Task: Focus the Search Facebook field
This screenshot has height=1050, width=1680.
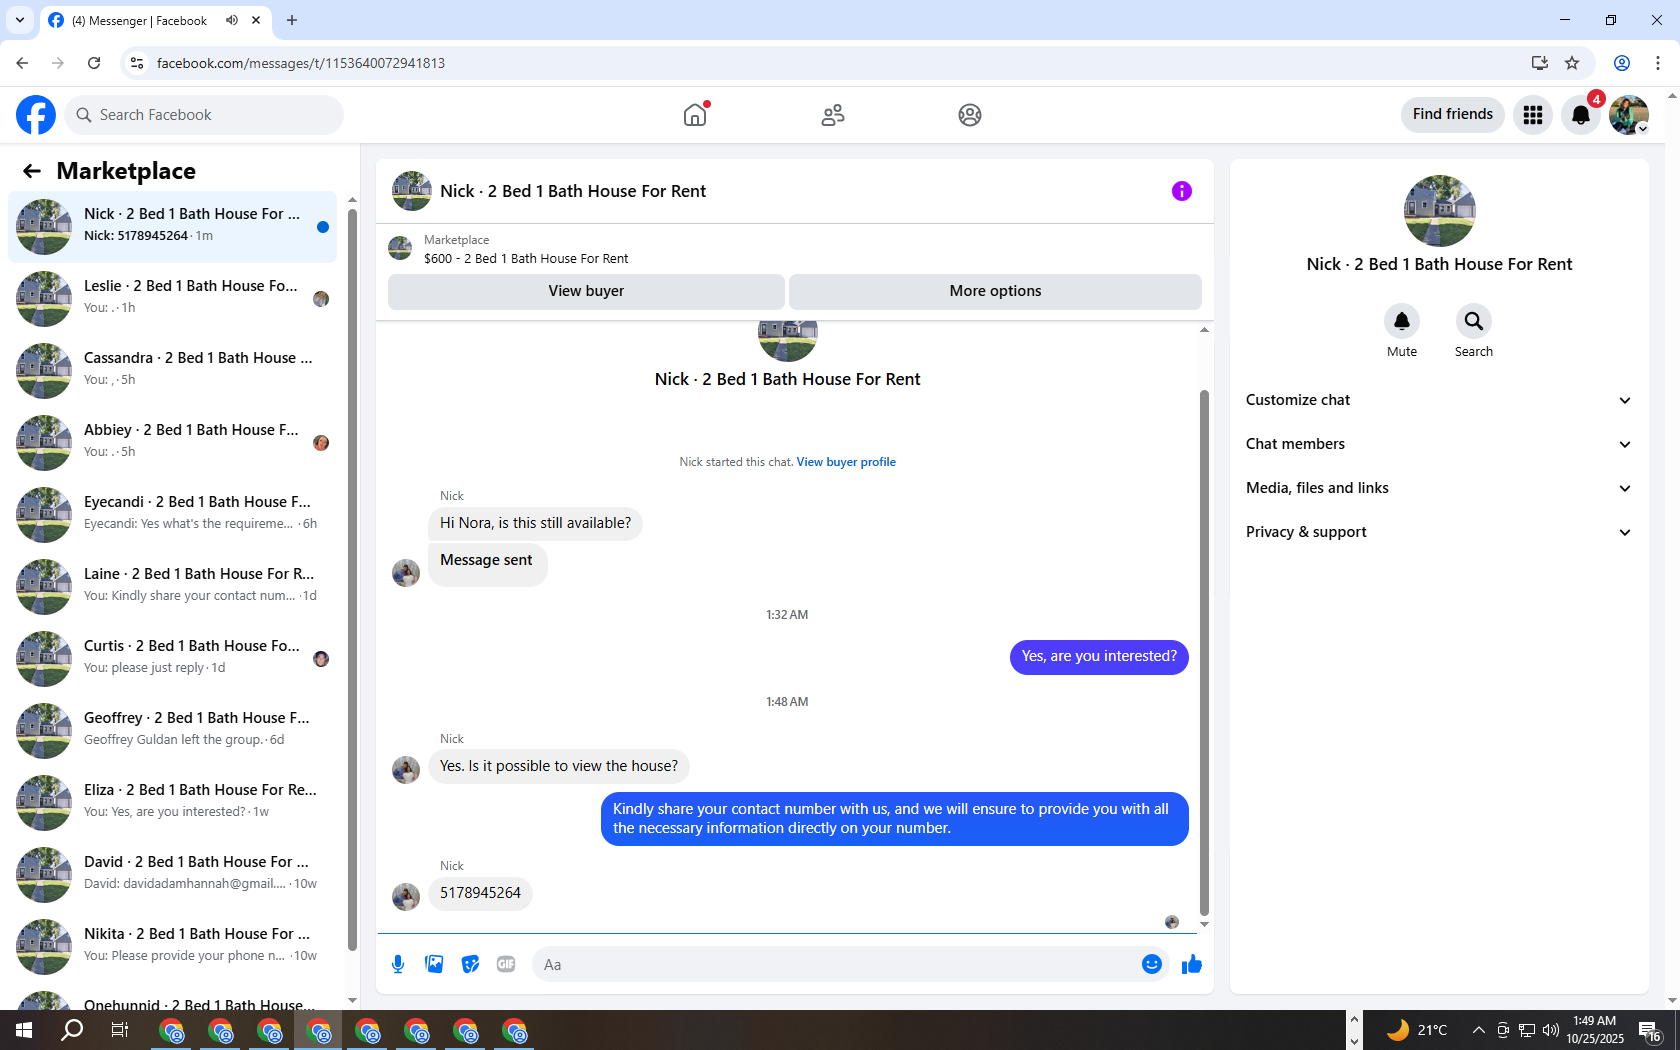Action: [205, 115]
